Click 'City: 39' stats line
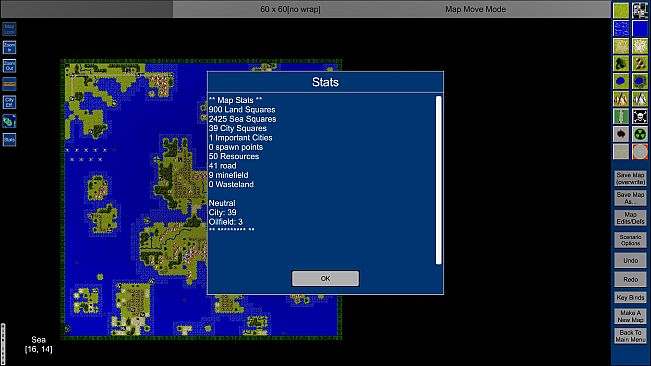Viewport: 651px width, 366px height. (x=223, y=212)
